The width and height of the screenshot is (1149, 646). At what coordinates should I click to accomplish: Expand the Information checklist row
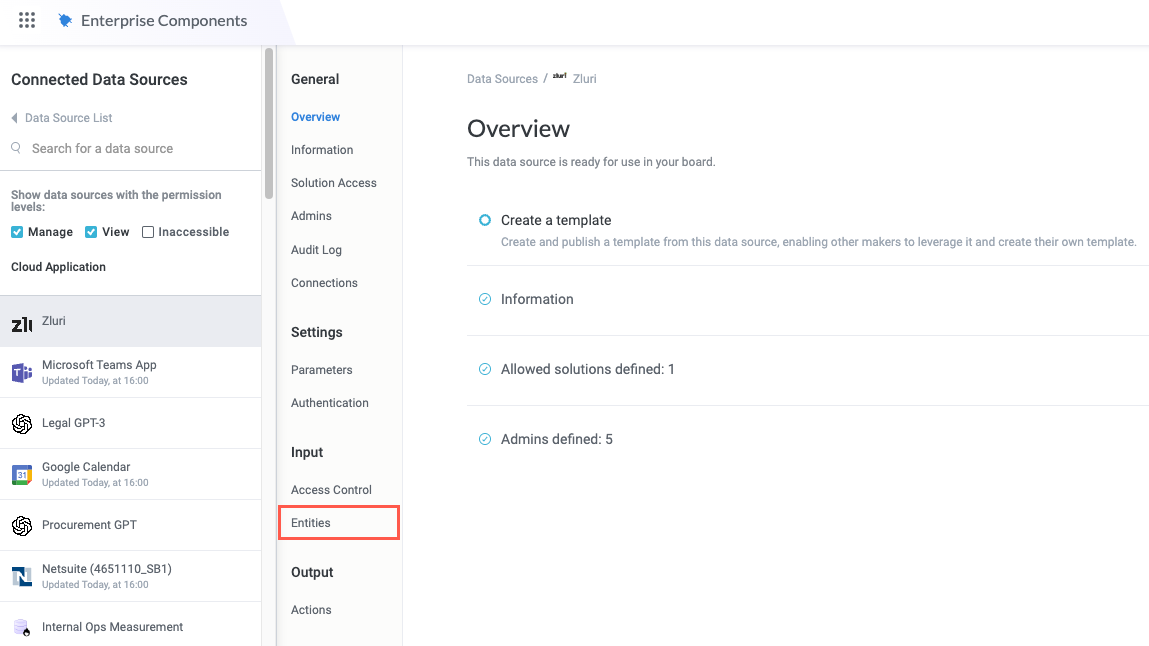(x=537, y=299)
